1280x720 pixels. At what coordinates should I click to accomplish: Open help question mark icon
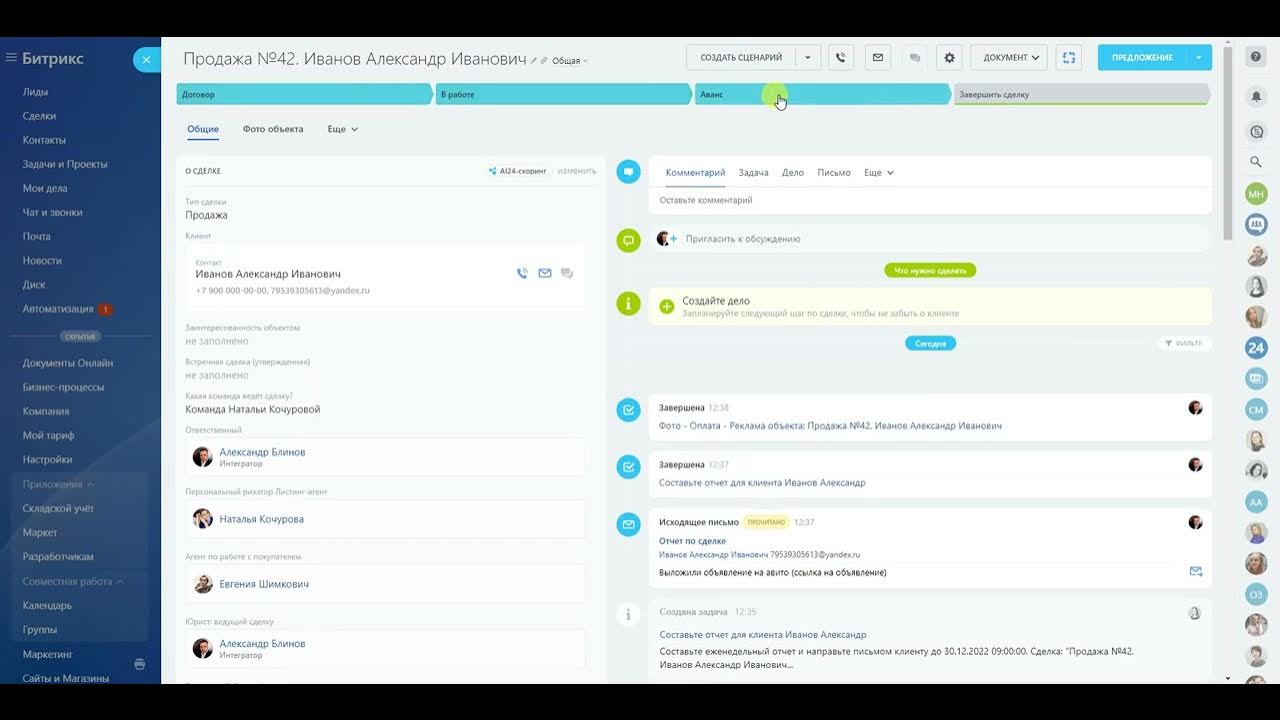(1256, 57)
